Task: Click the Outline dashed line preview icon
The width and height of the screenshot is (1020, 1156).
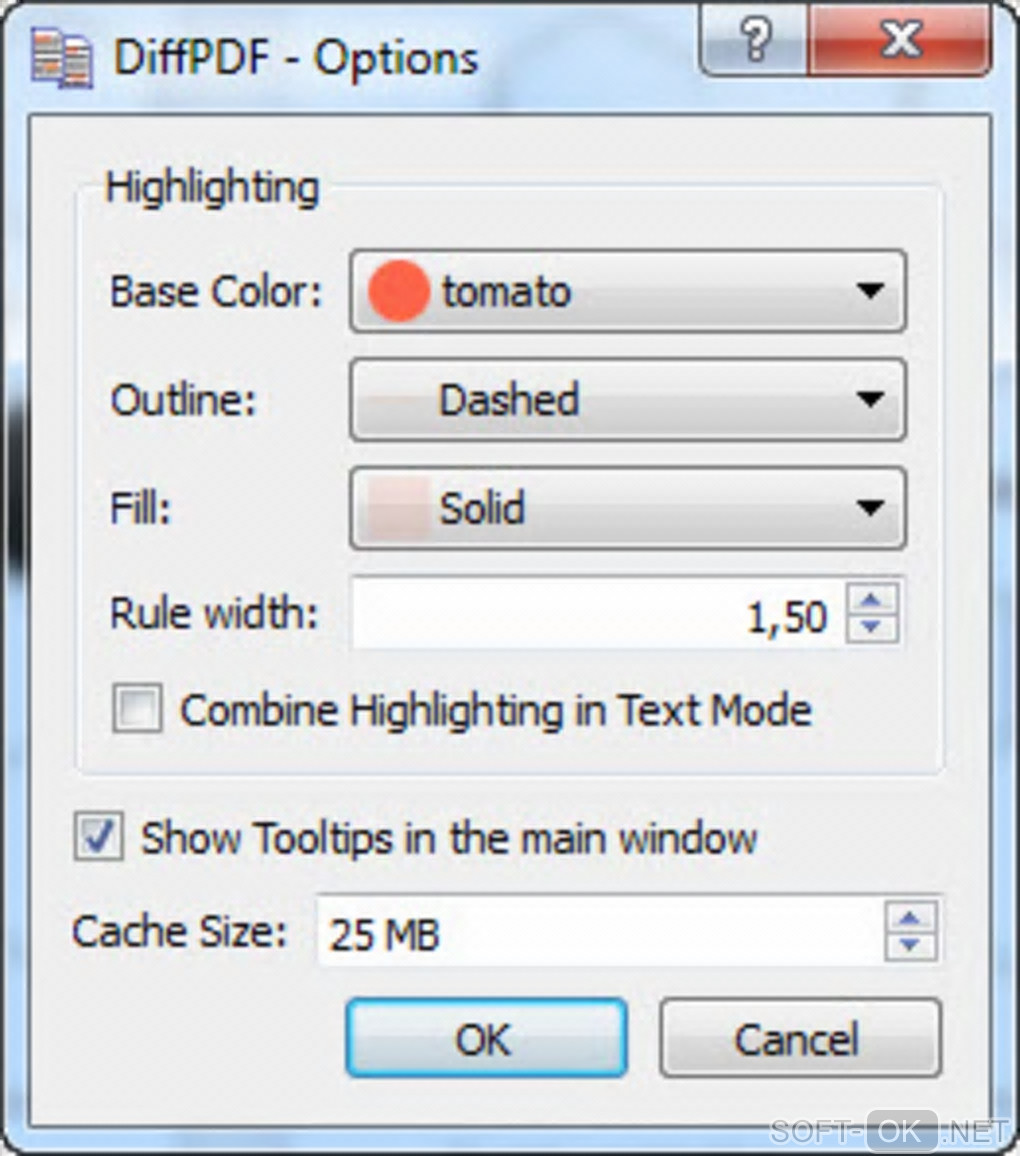Action: click(x=398, y=400)
